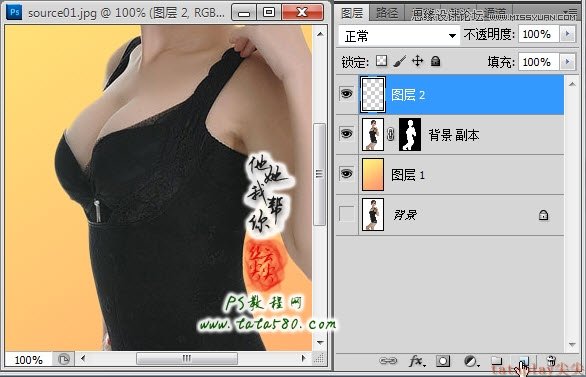Switch to the 路径 tab
This screenshot has height=377, width=586.
[x=387, y=13]
